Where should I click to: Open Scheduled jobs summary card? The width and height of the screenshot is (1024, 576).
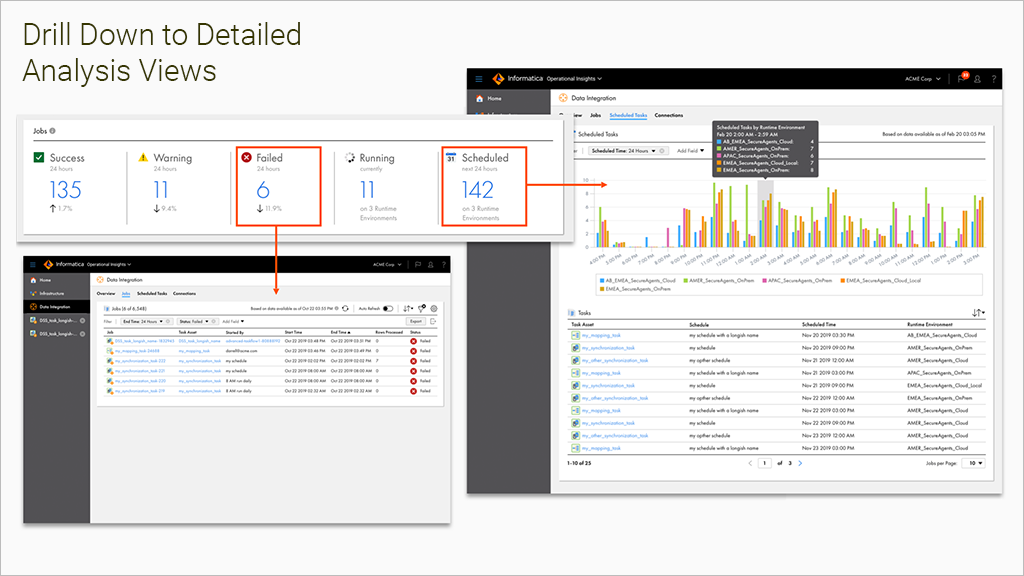coord(484,186)
